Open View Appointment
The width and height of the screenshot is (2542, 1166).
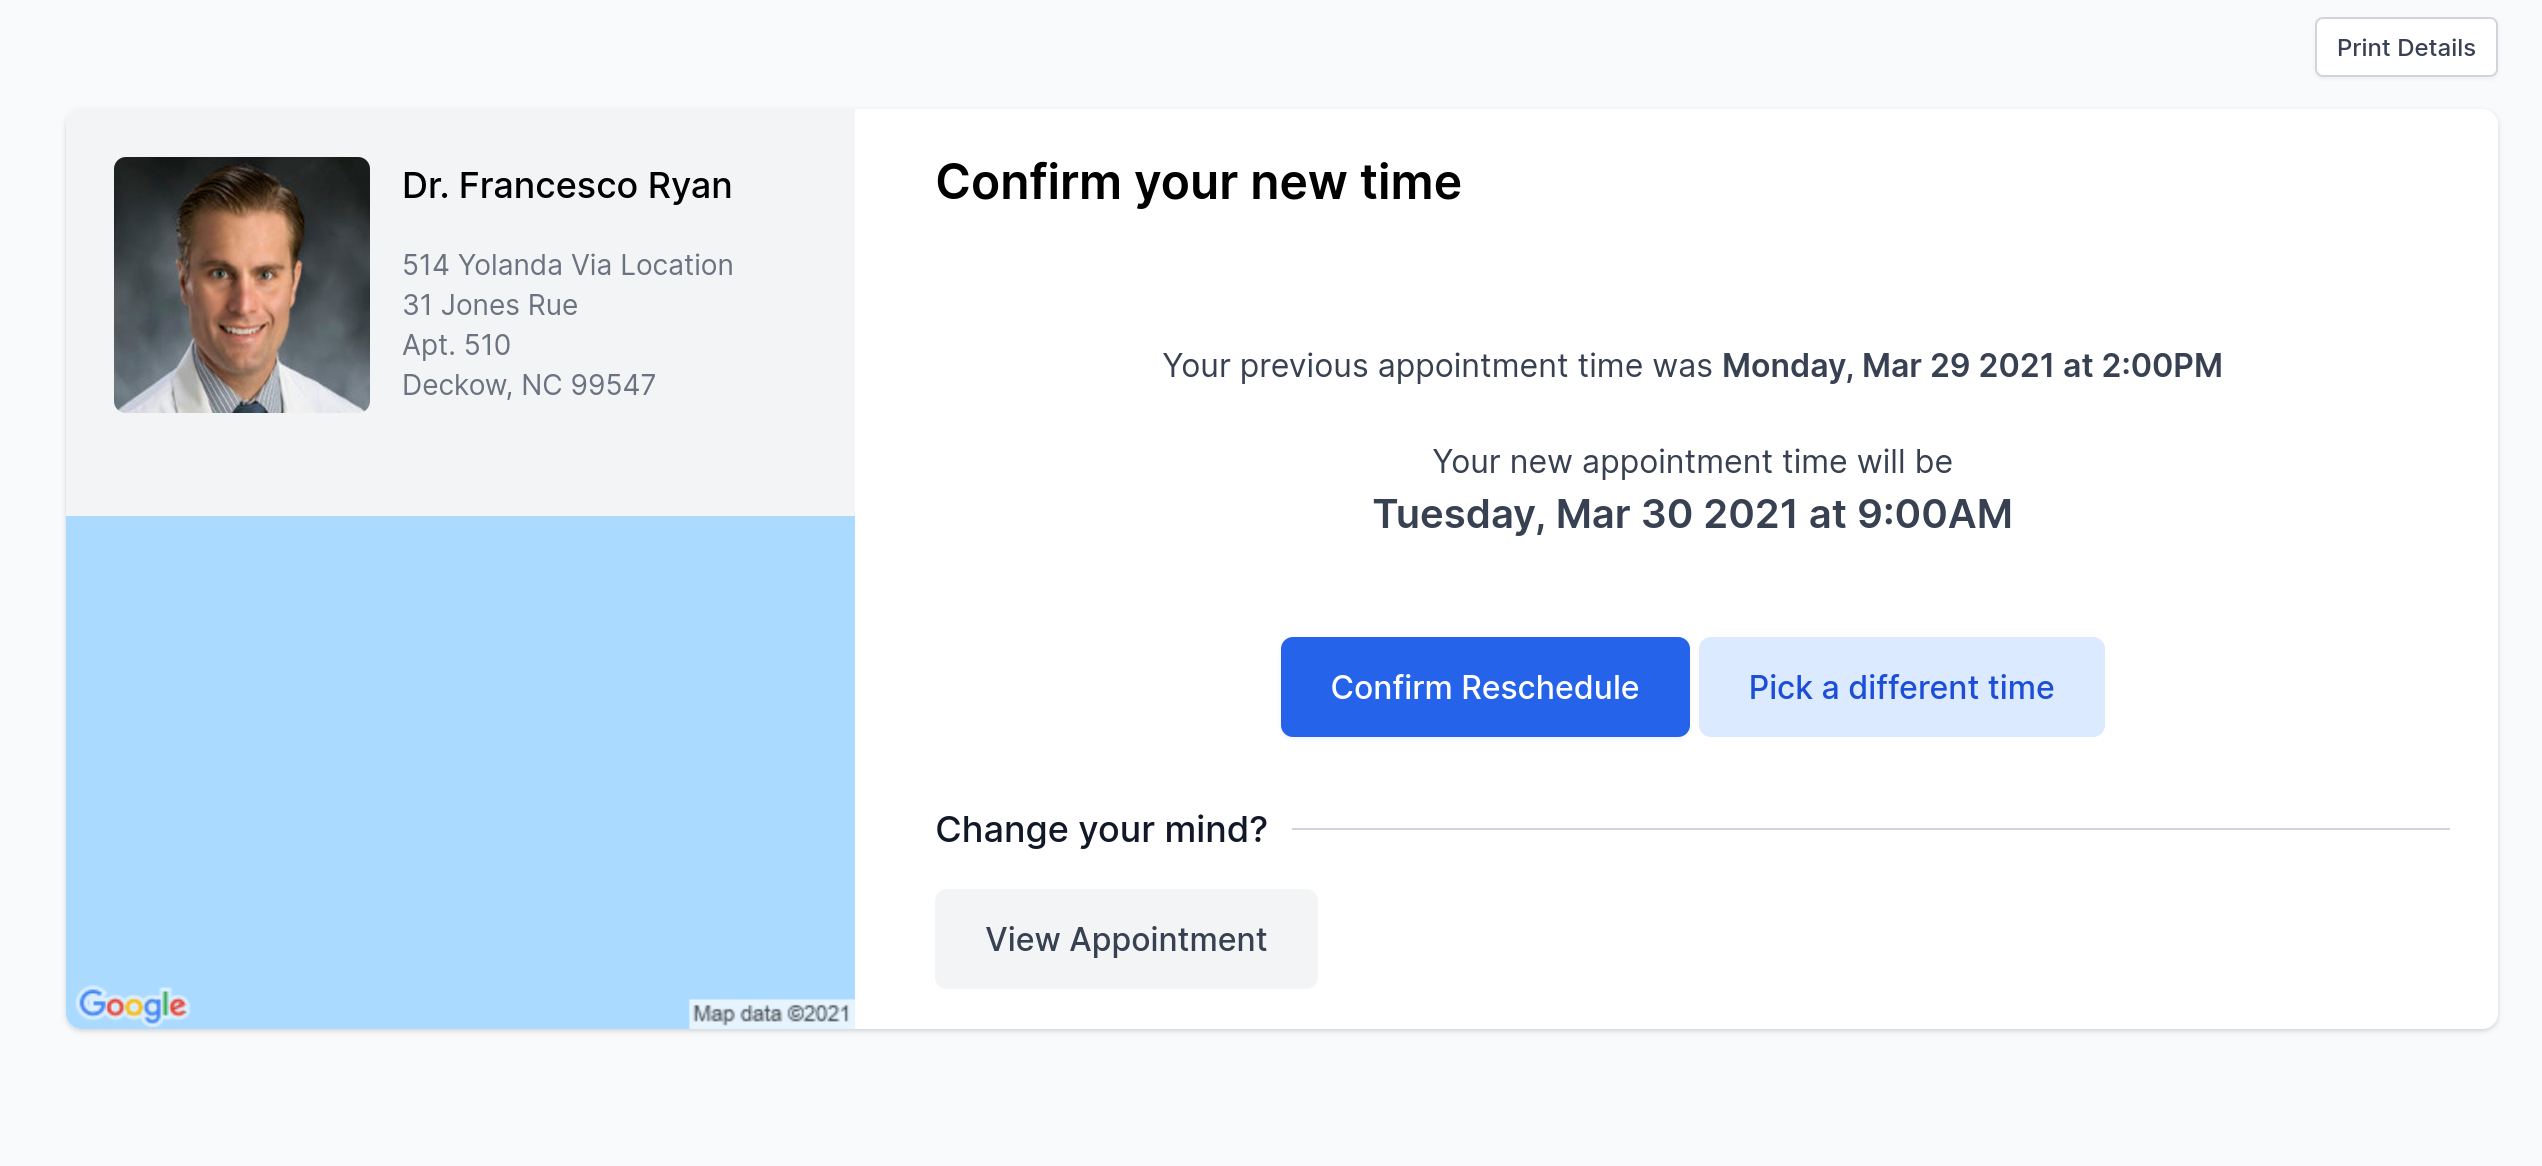coord(1126,939)
